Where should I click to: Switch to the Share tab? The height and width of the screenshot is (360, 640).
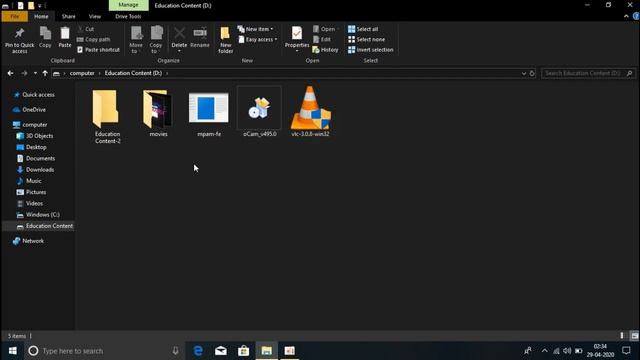coord(69,16)
